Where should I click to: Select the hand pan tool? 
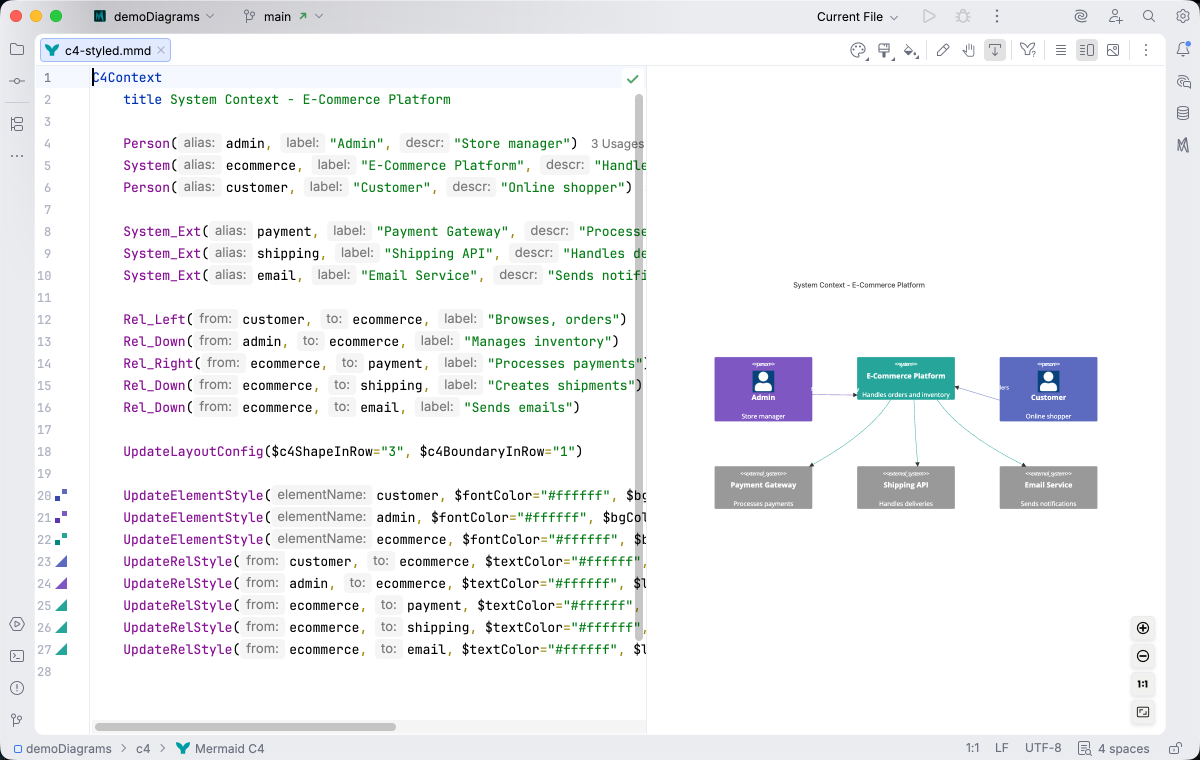(969, 50)
